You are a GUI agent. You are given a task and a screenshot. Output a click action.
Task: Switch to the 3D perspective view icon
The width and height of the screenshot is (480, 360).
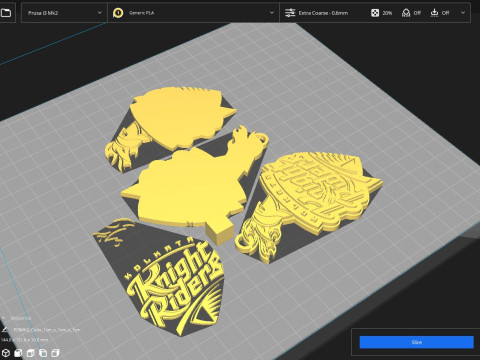6,352
